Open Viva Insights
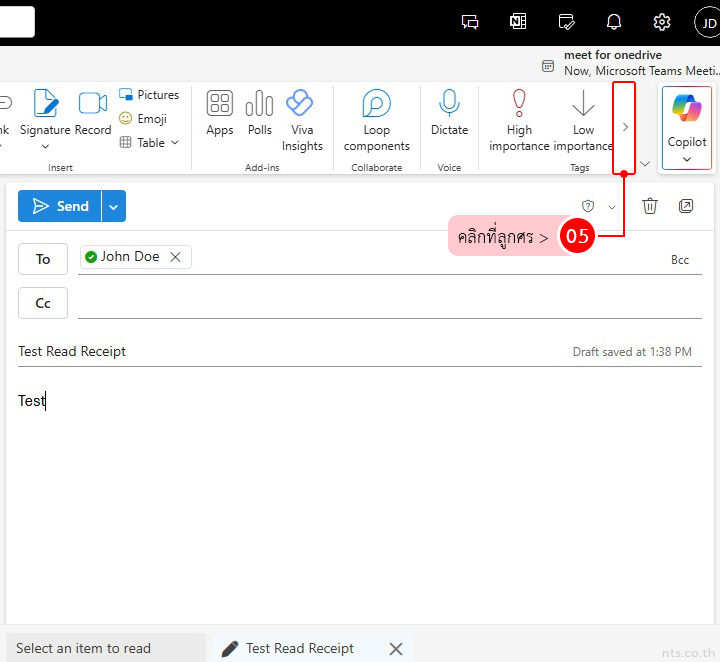The width and height of the screenshot is (720, 662). click(x=302, y=120)
